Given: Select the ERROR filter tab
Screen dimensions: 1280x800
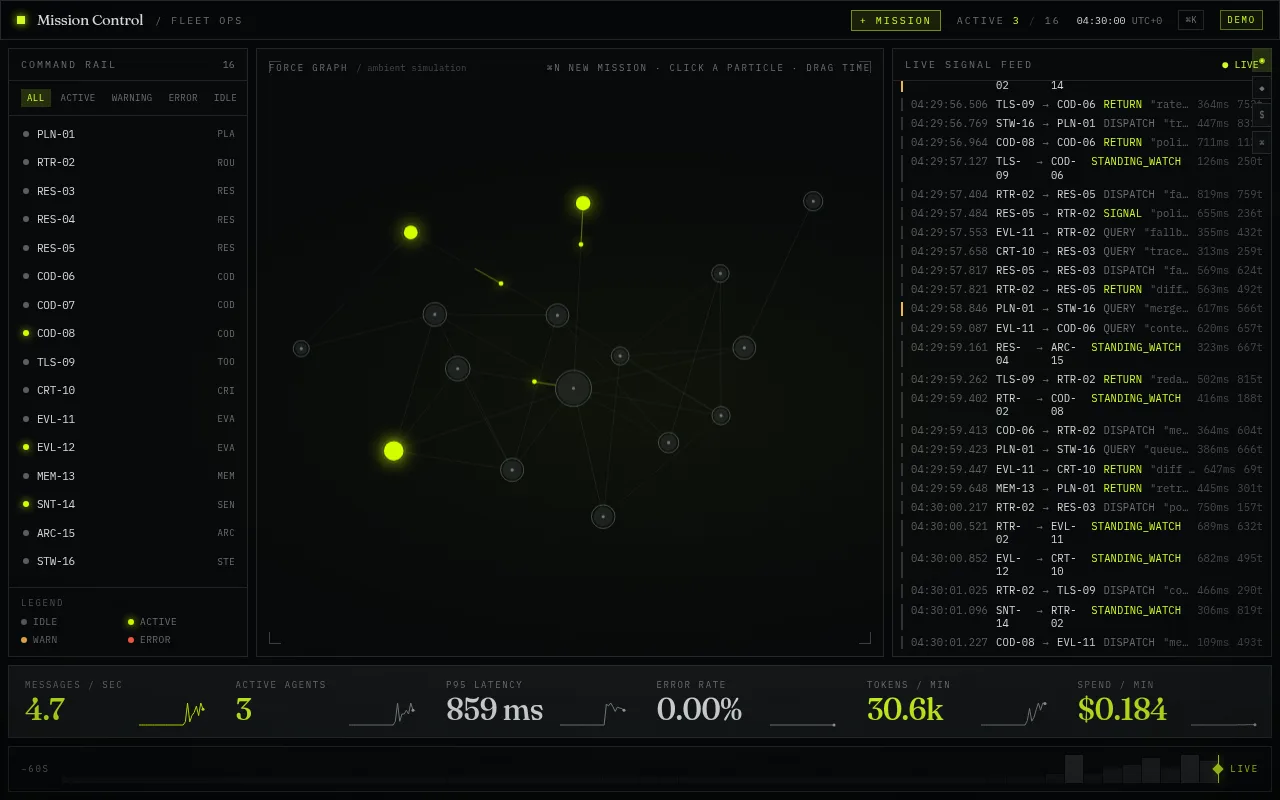Looking at the screenshot, I should pyautogui.click(x=183, y=98).
